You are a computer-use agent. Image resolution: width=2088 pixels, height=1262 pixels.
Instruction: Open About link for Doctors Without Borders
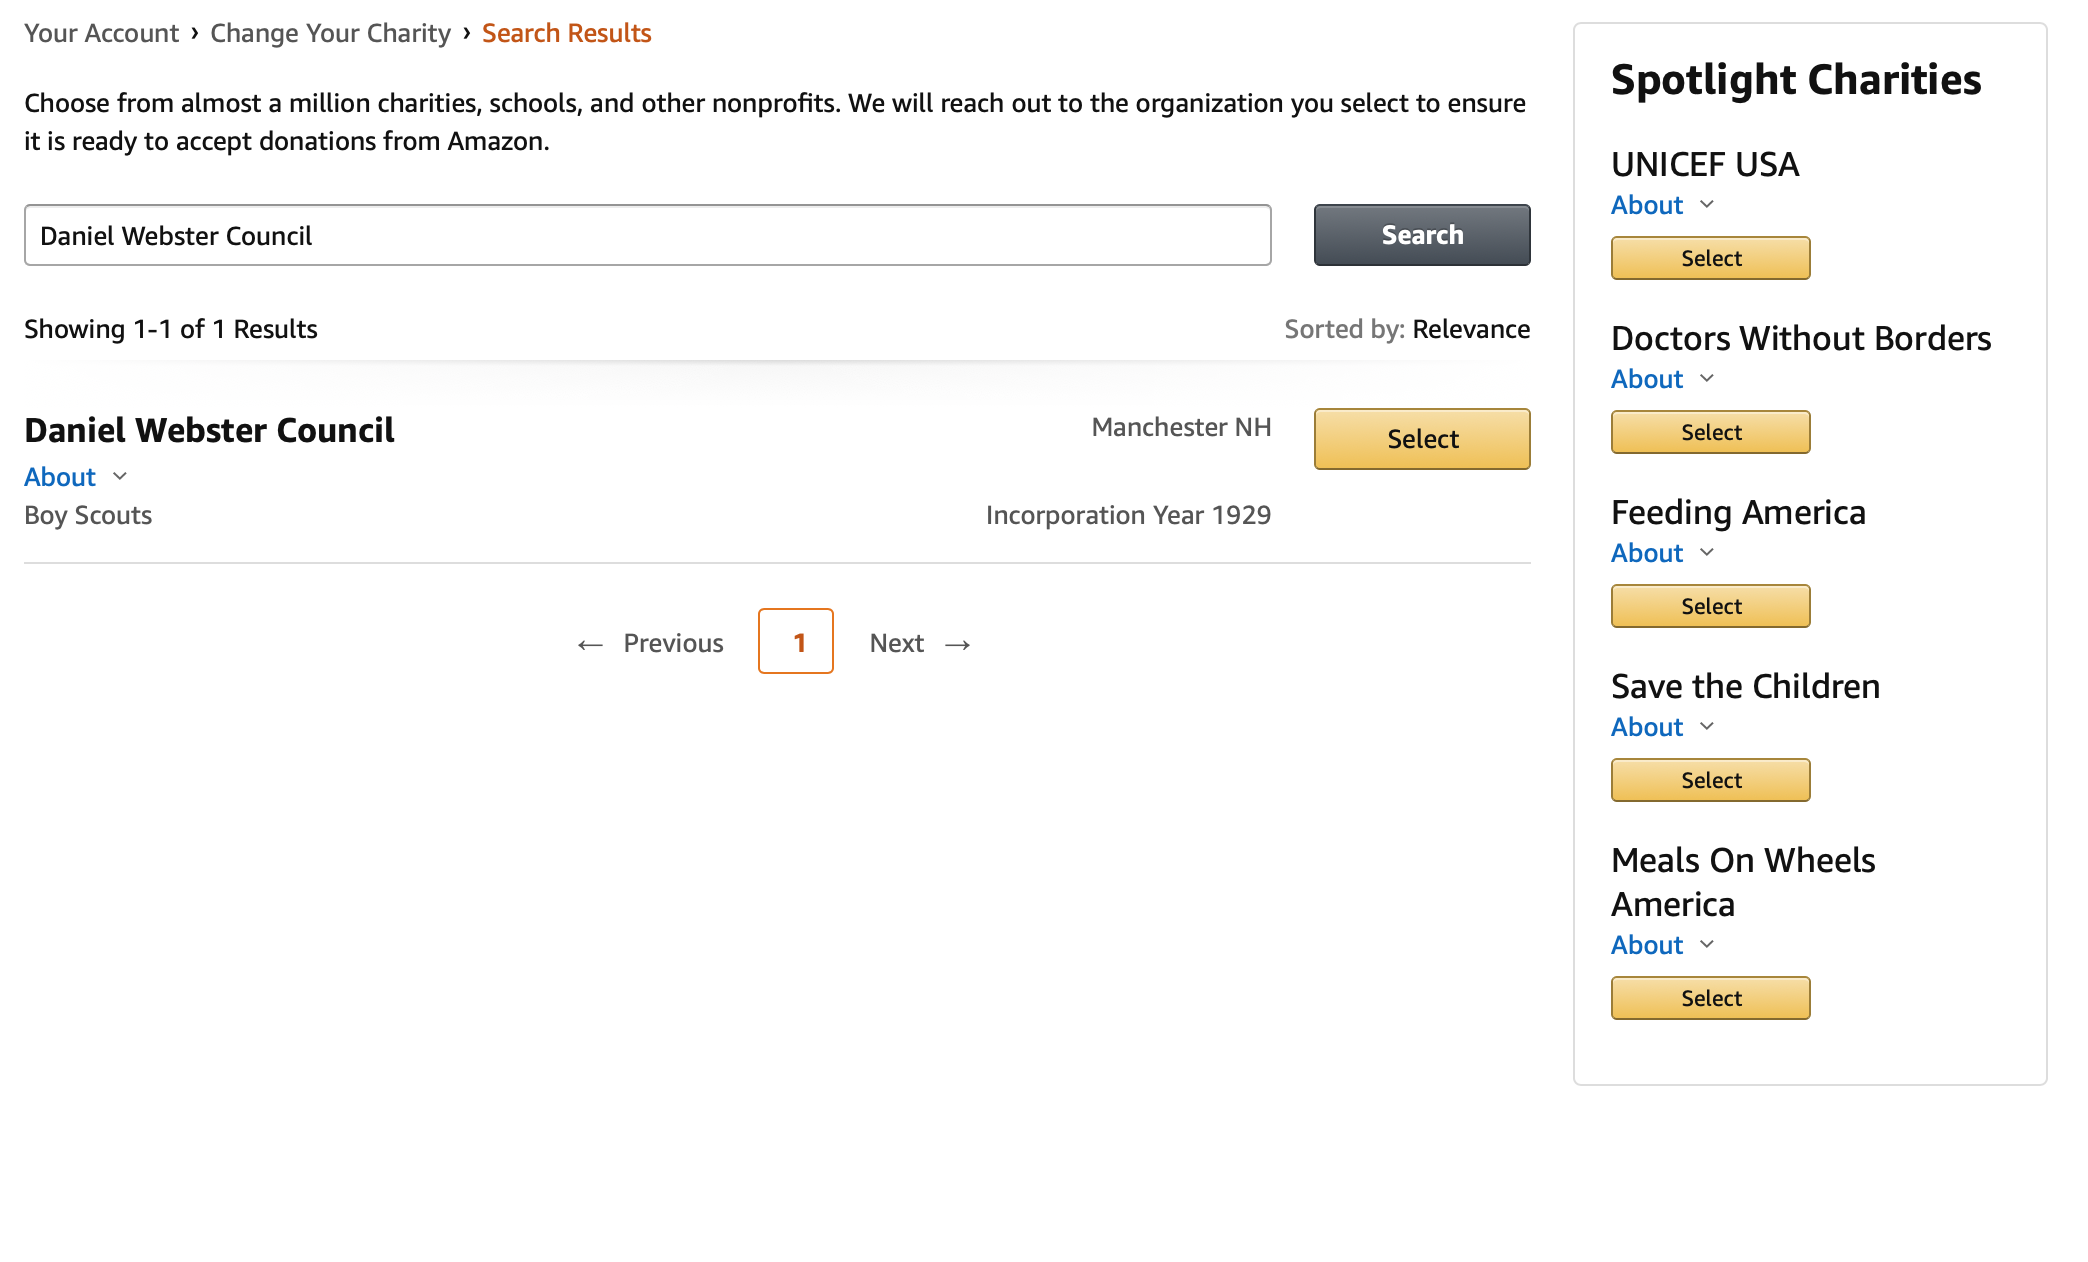(1647, 379)
